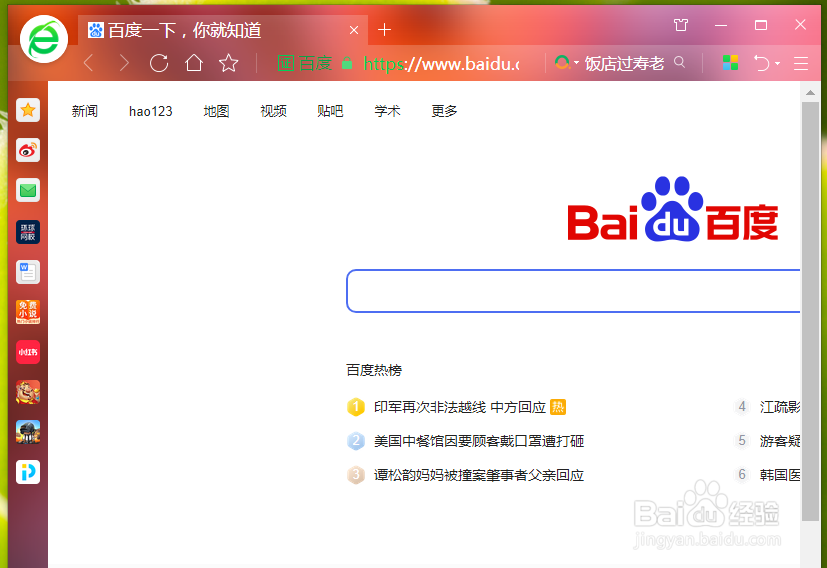This screenshot has height=568, width=827.
Task: Open the 贴吧 link
Action: coord(330,111)
